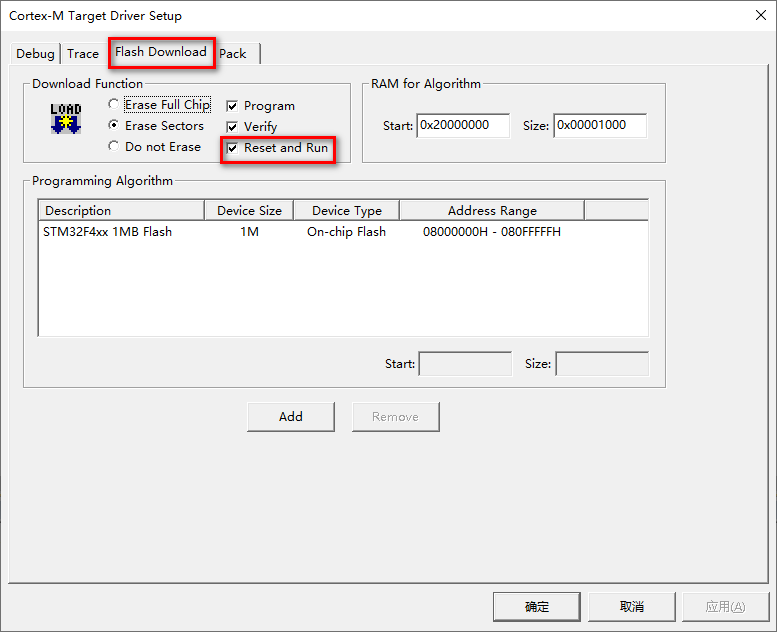
Task: Go to the Pack tab
Action: pos(232,54)
